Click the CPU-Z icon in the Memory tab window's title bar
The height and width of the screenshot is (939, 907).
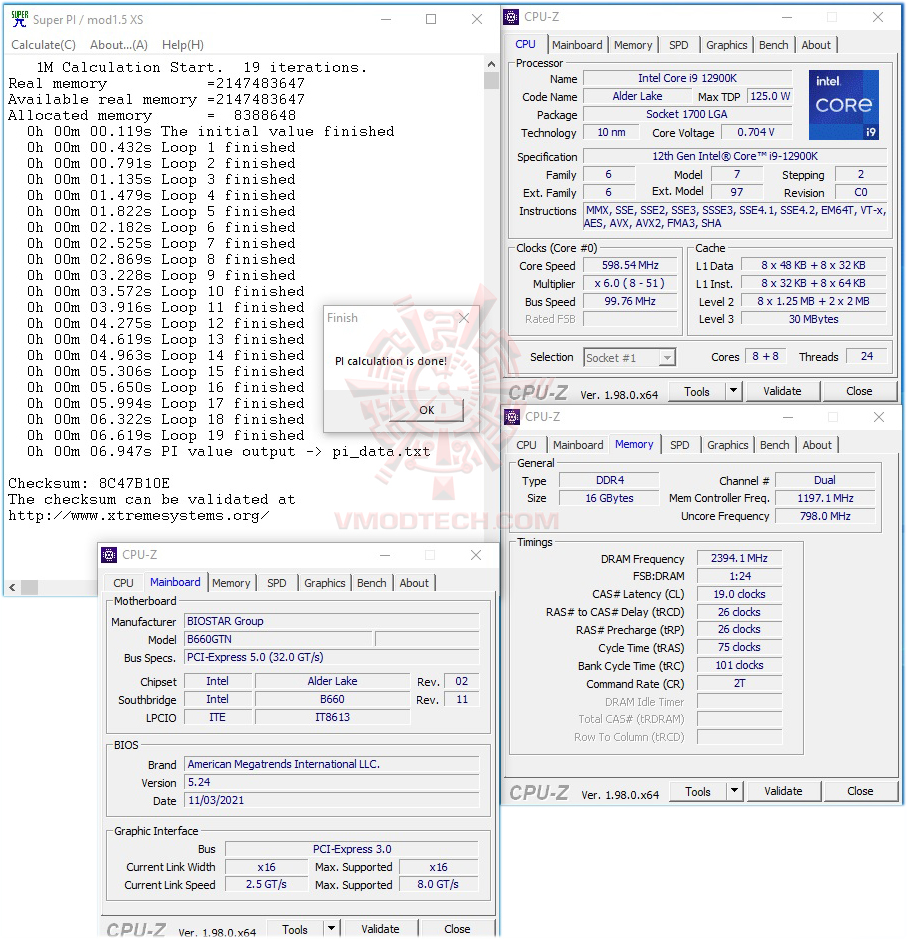coord(512,417)
